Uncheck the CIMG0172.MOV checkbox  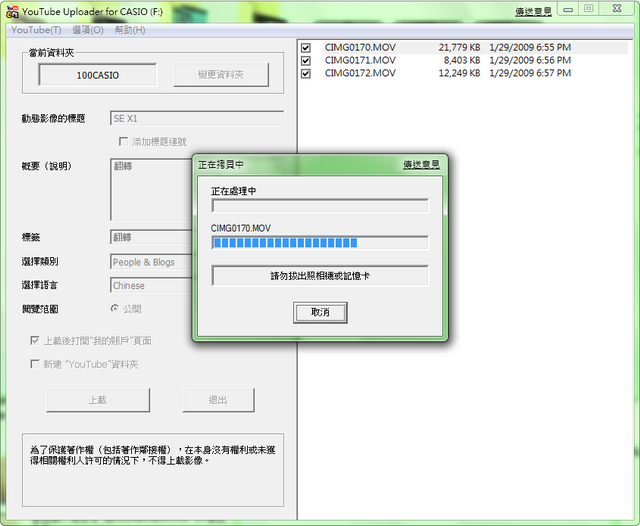tap(305, 74)
